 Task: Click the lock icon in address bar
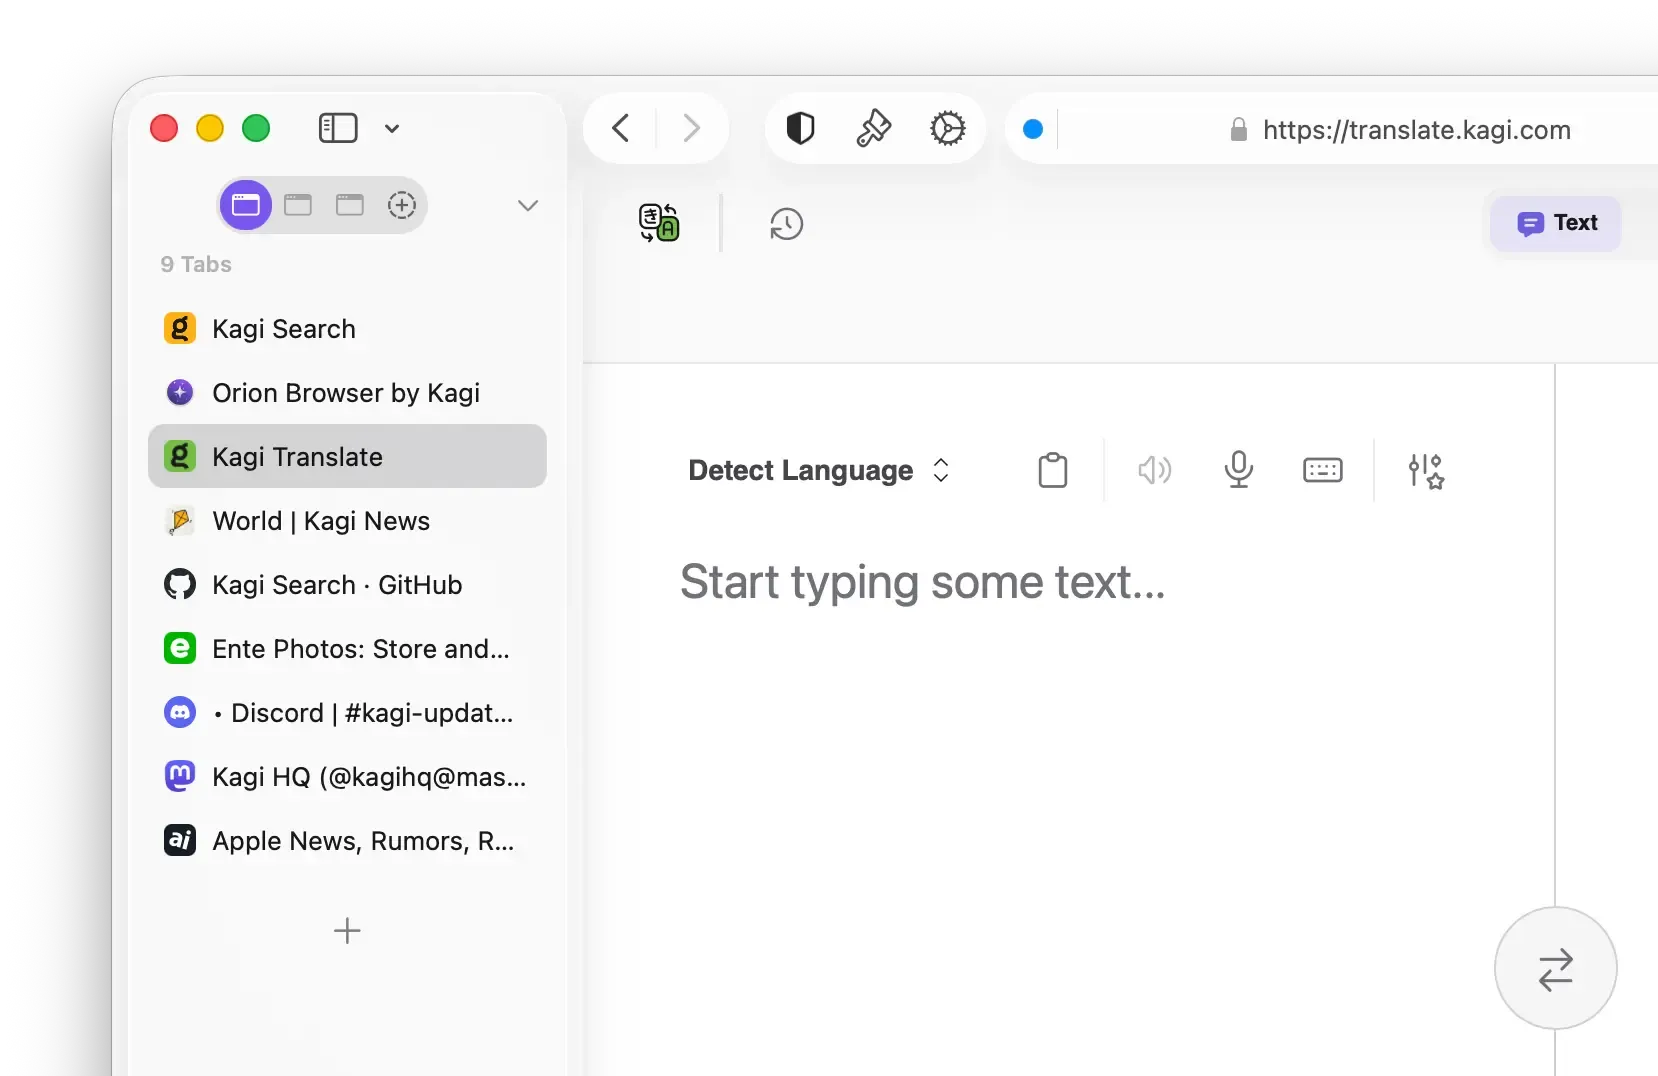pyautogui.click(x=1239, y=129)
